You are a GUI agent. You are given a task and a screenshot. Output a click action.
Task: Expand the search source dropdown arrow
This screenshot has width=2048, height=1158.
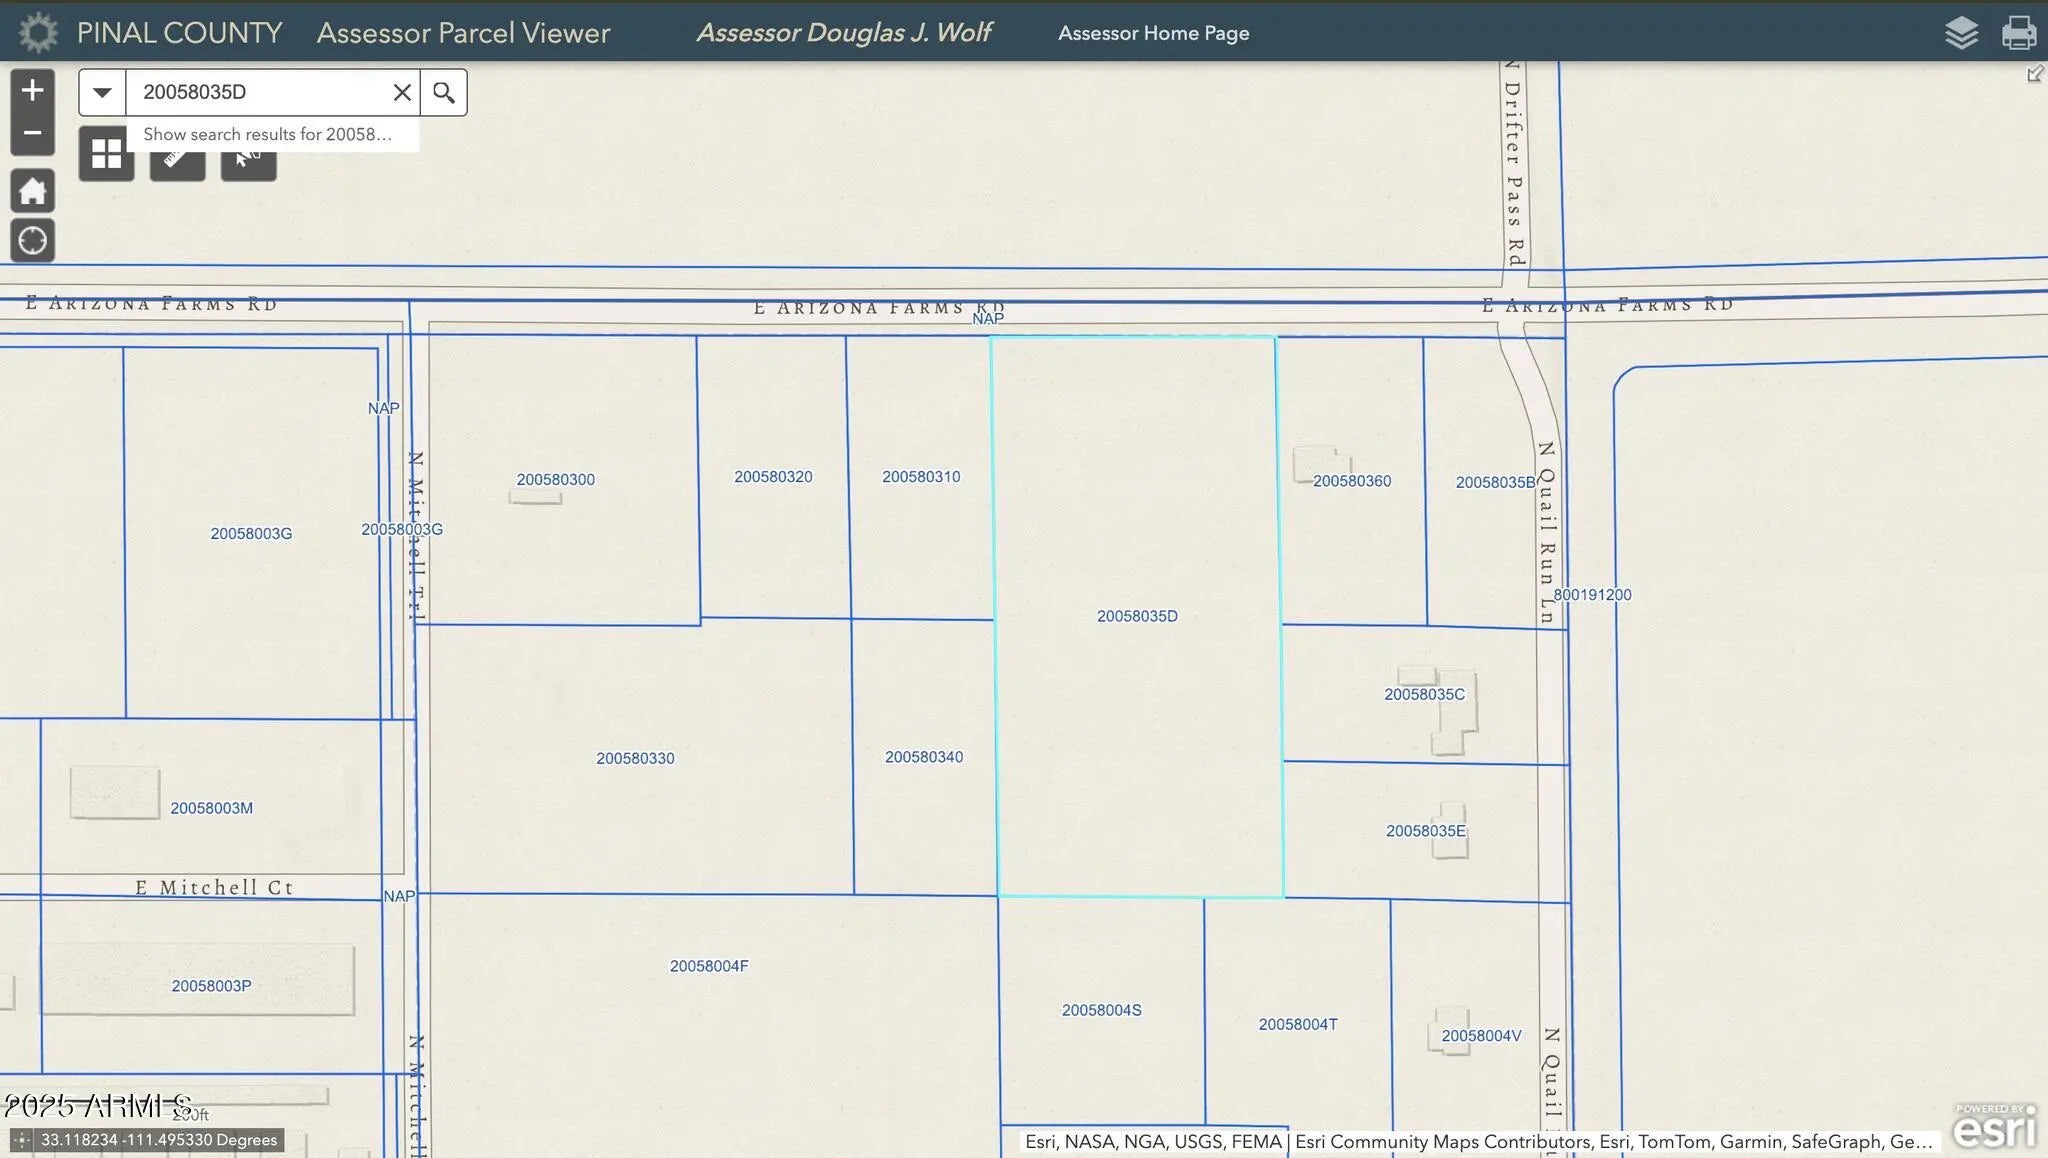coord(102,92)
